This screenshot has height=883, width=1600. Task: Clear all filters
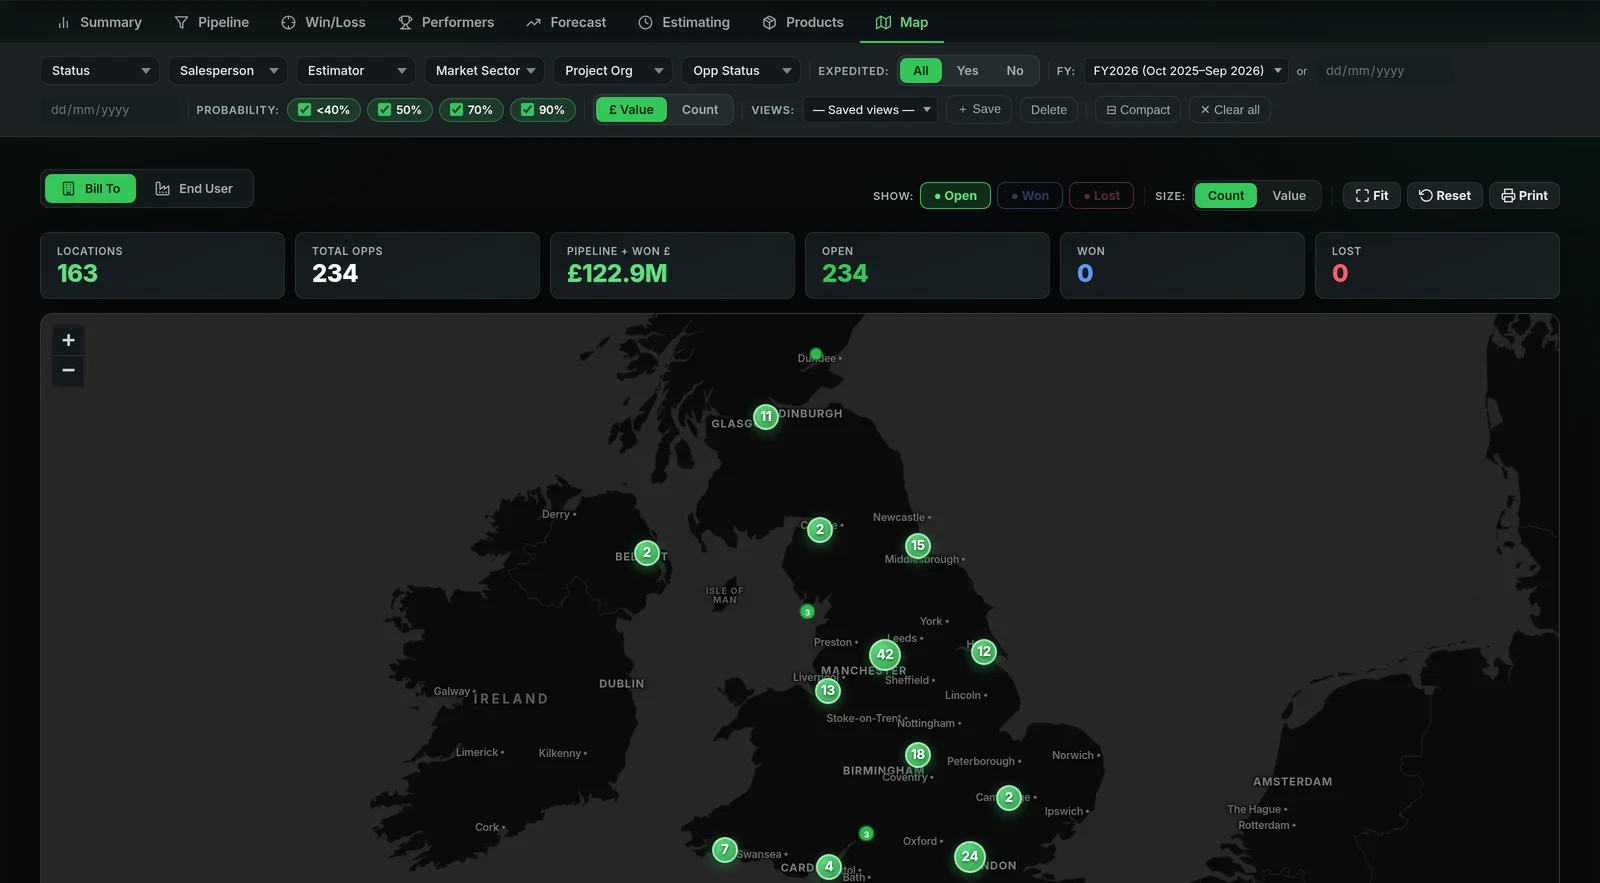(1230, 110)
